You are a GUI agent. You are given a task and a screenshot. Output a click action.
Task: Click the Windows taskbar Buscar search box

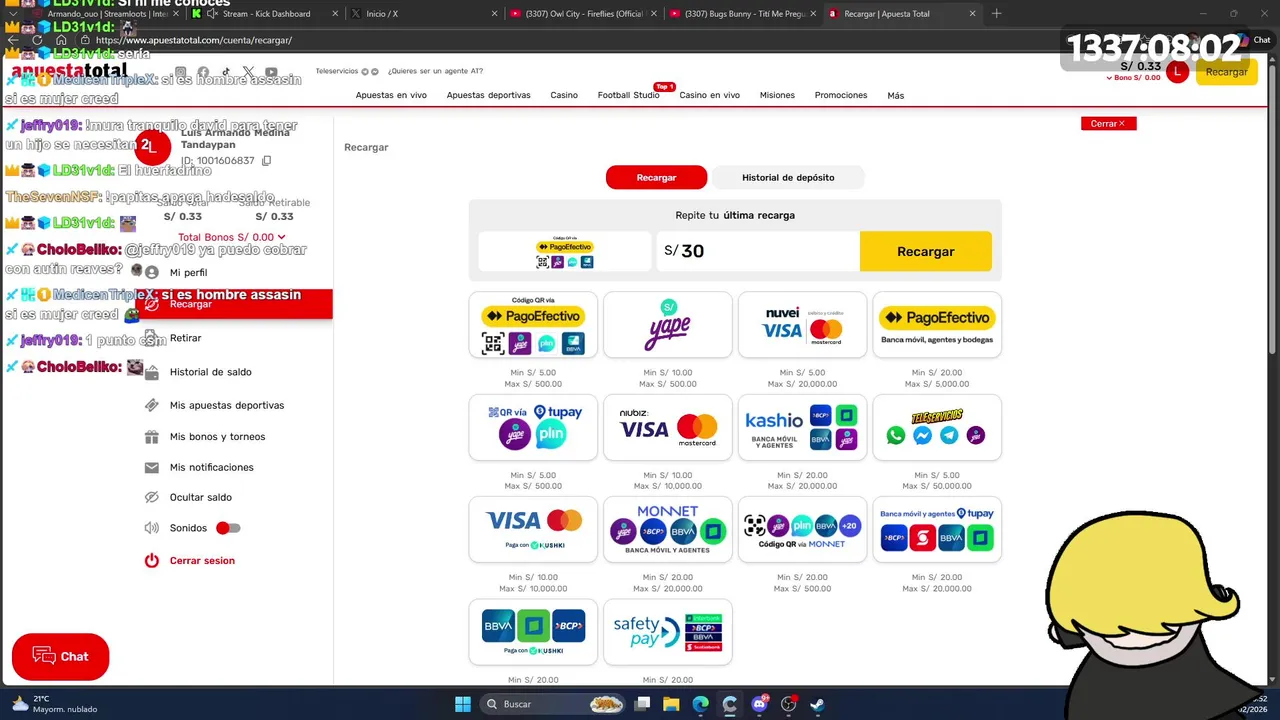553,704
